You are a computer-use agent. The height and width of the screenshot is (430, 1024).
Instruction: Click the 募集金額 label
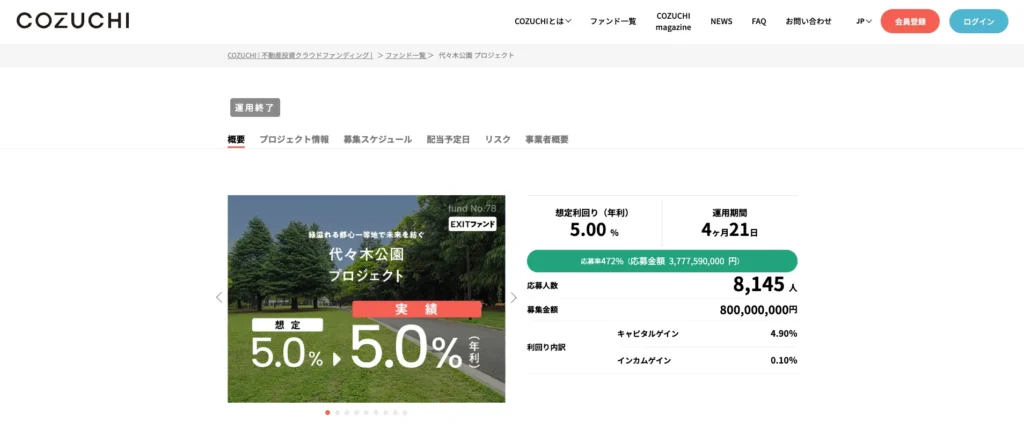pos(543,310)
